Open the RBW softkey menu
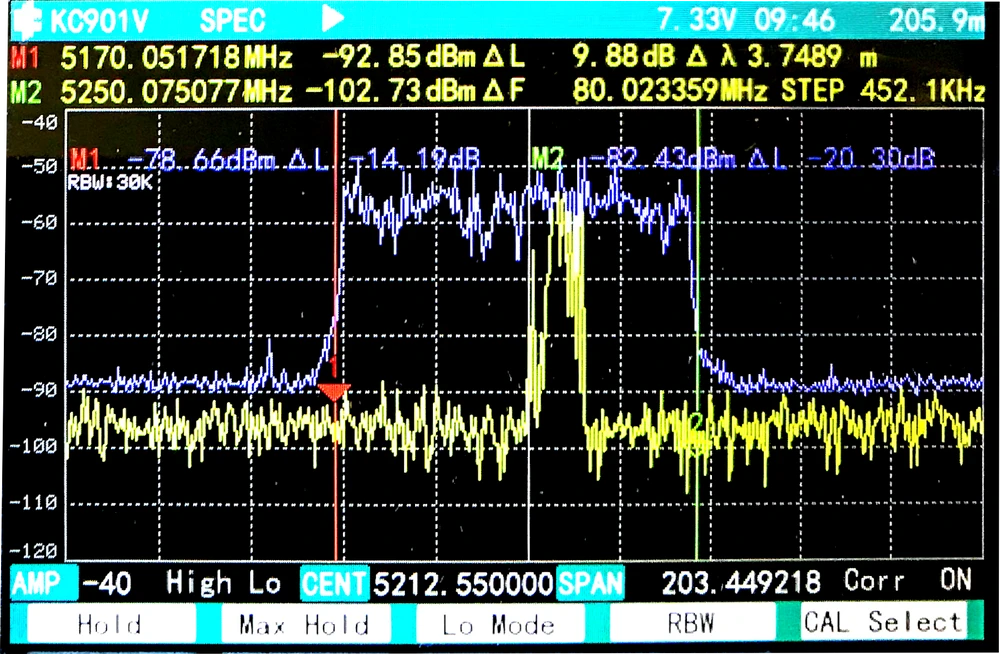Screen dimensions: 1000x654 click(692, 624)
